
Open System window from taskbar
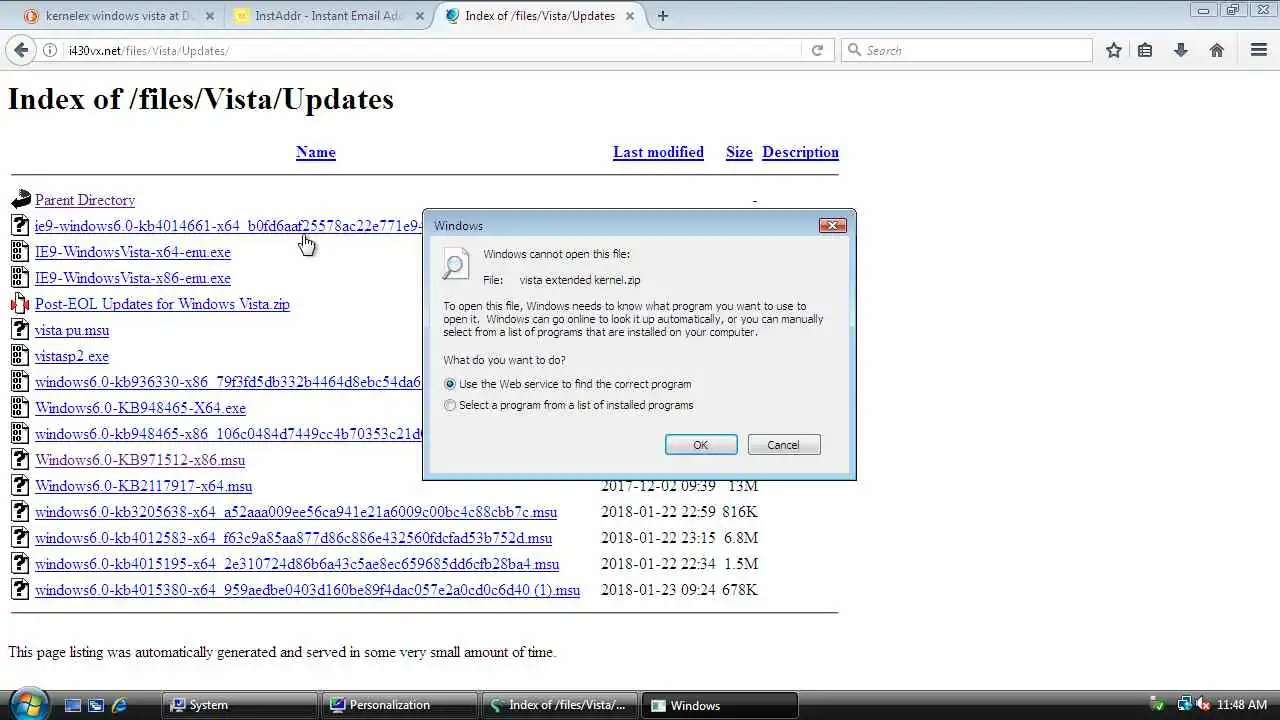click(240, 705)
